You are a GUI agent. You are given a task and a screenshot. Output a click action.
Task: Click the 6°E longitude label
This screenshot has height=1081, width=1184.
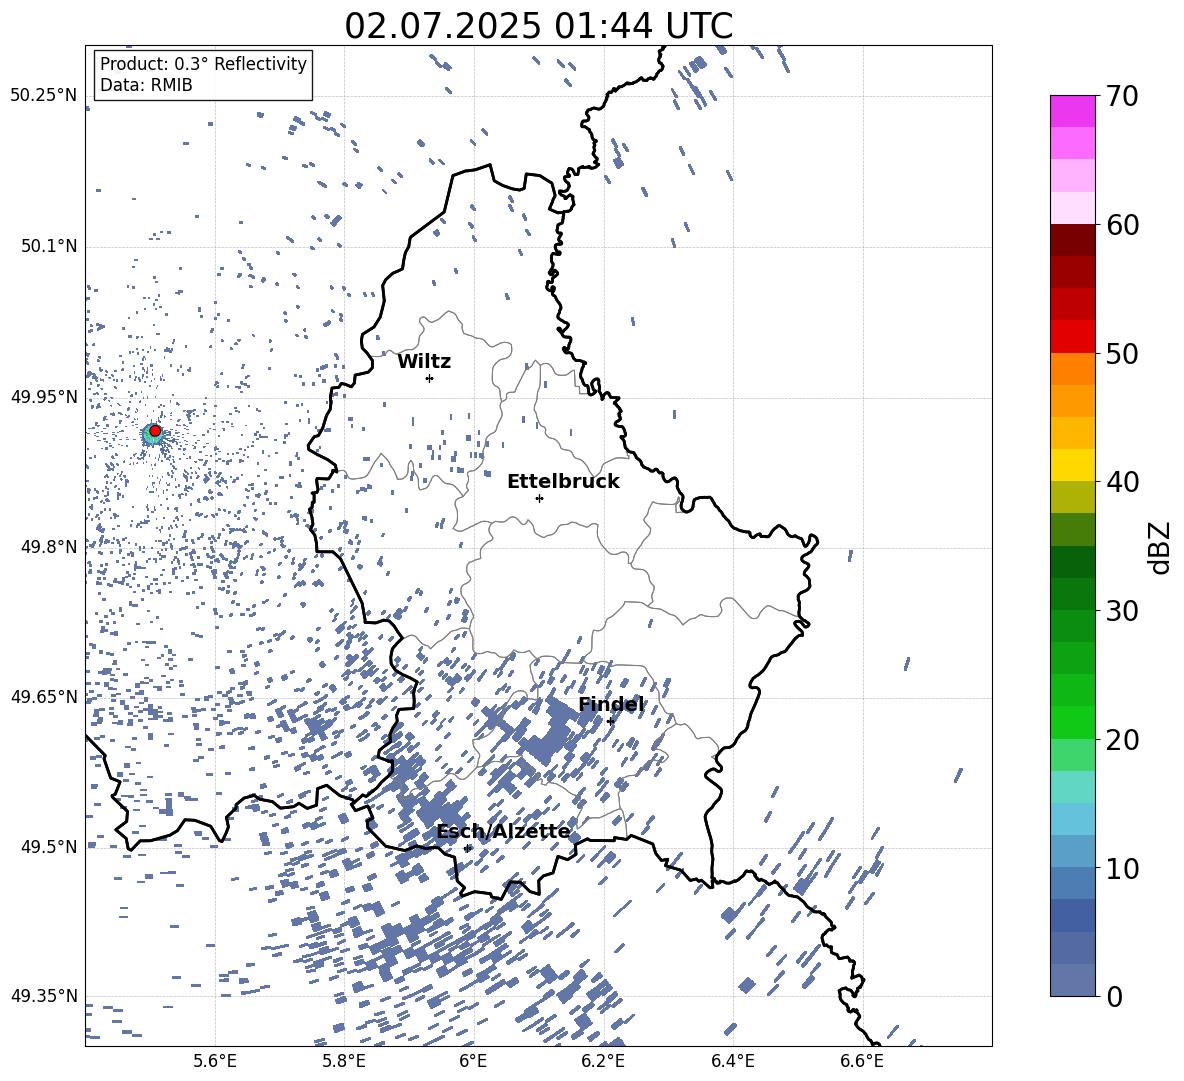tap(473, 1061)
